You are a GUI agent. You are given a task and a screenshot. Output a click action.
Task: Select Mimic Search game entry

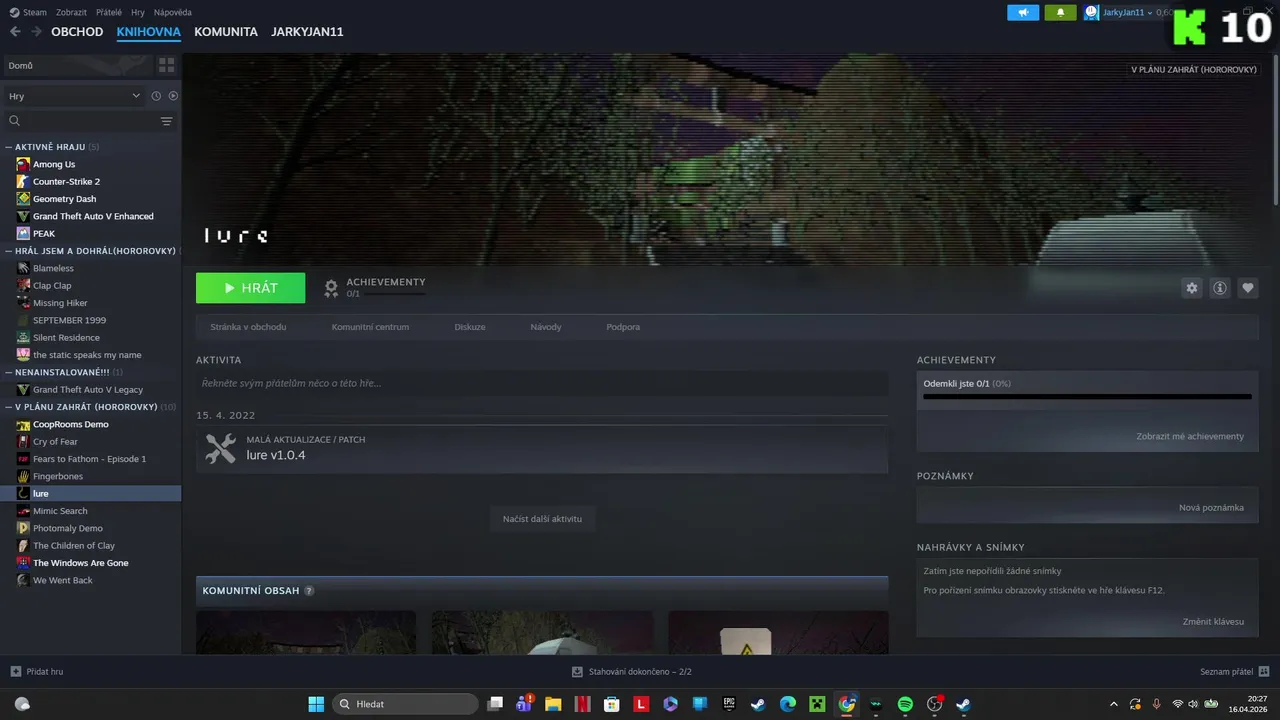pyautogui.click(x=60, y=511)
